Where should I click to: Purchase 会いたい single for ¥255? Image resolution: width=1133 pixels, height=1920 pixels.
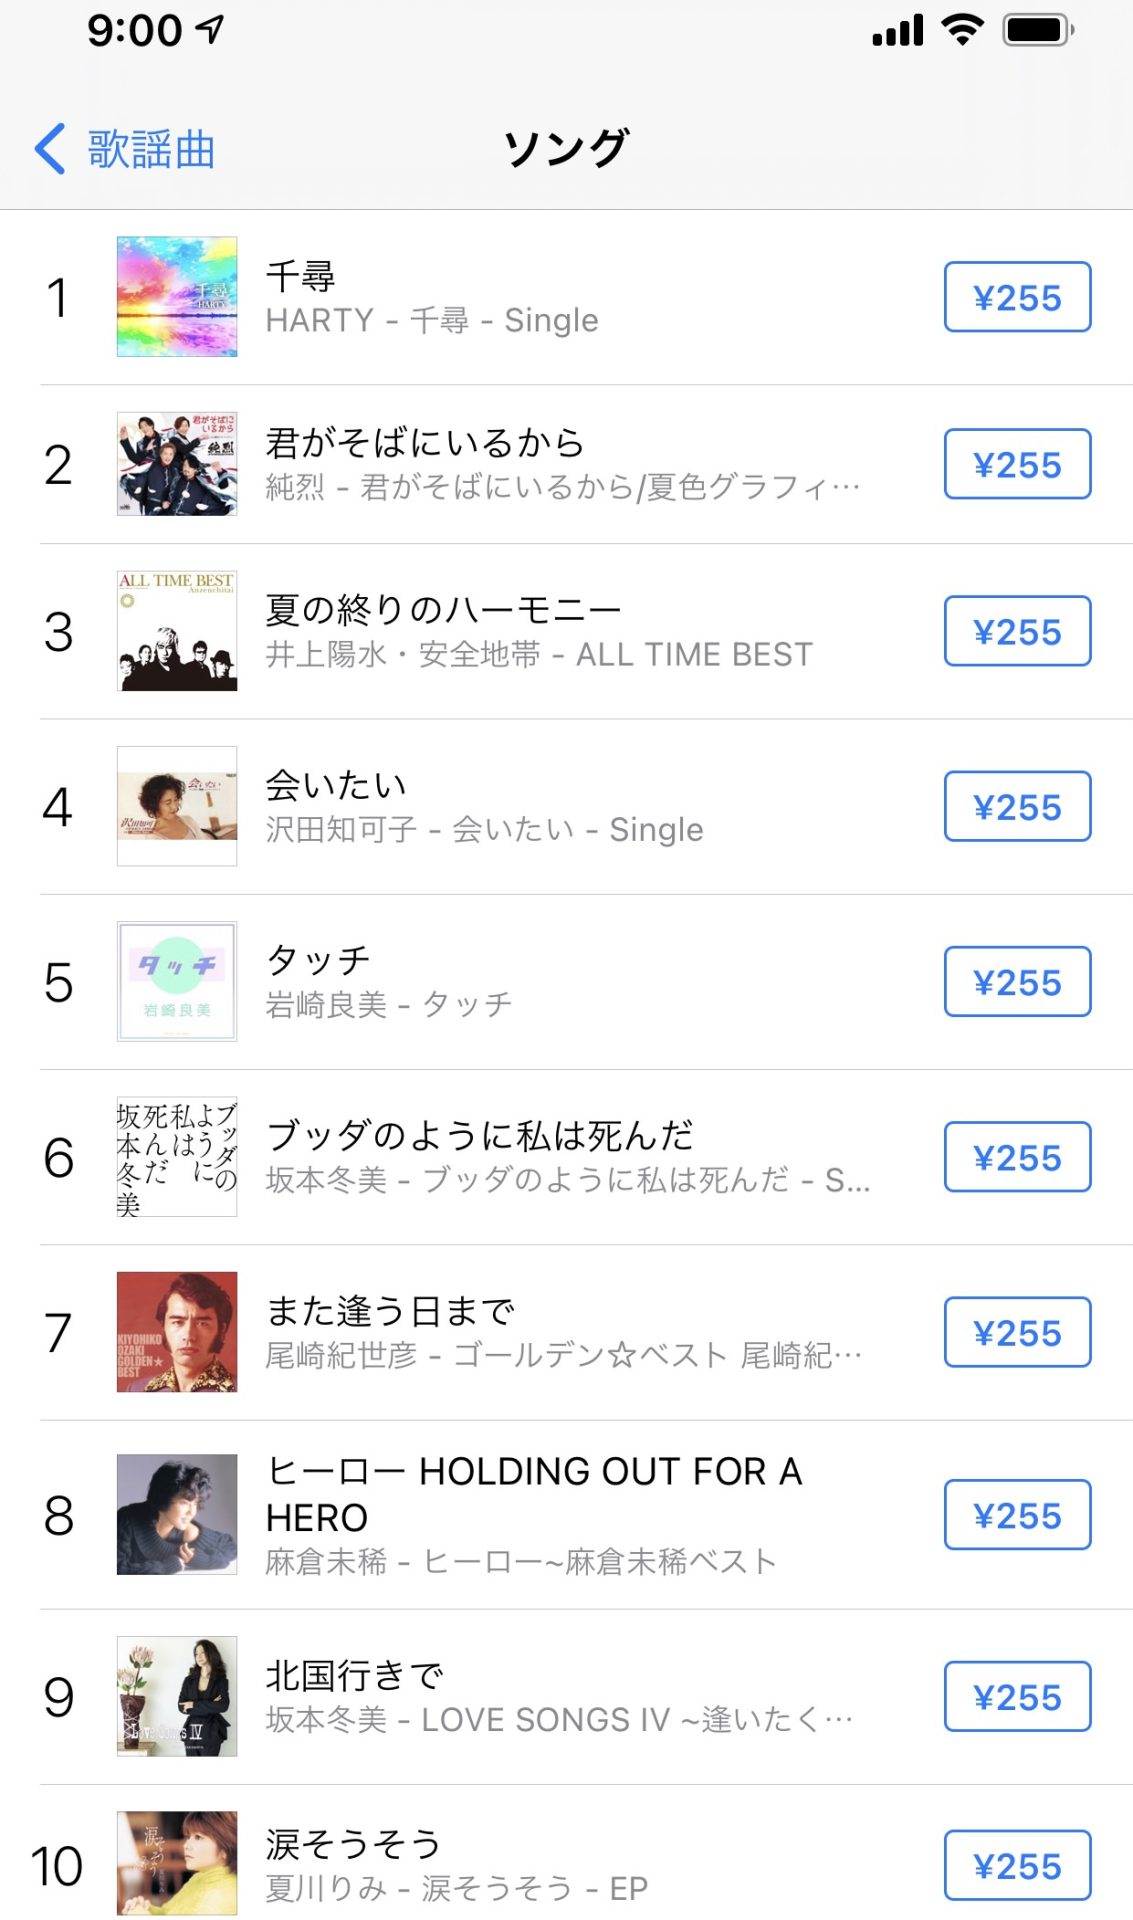[1017, 806]
